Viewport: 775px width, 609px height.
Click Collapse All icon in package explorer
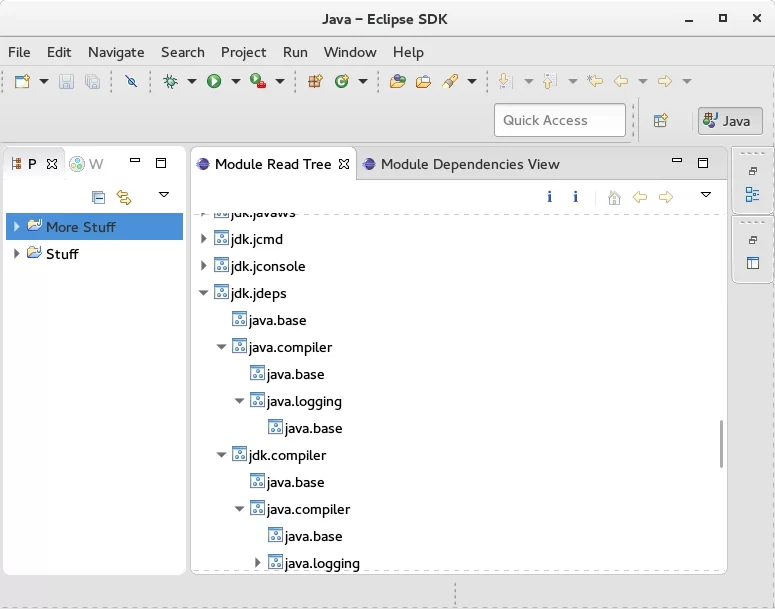tap(98, 197)
